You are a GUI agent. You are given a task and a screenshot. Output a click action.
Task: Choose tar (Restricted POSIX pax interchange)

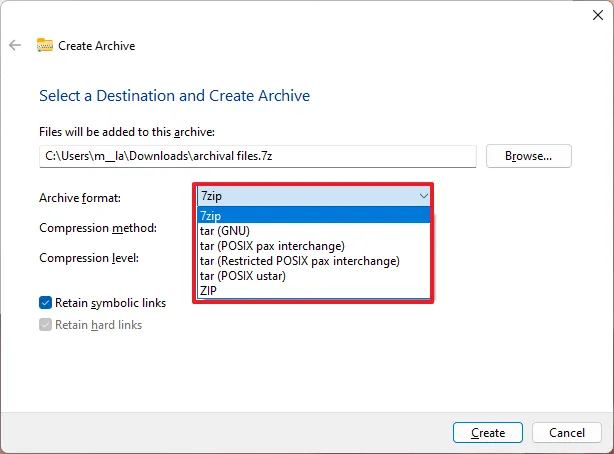pyautogui.click(x=314, y=261)
